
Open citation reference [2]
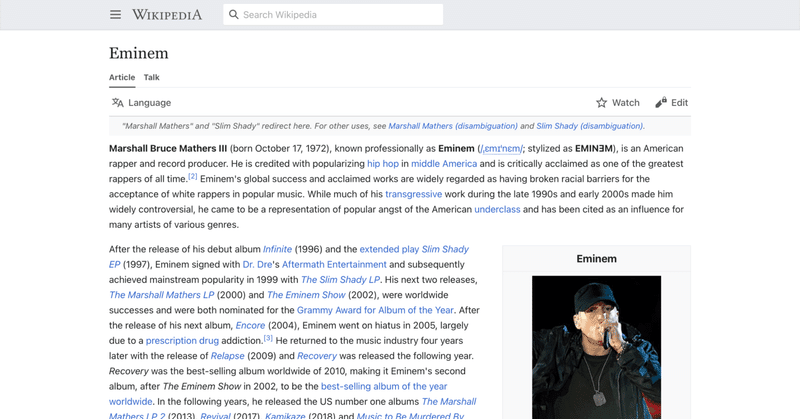[x=192, y=177]
